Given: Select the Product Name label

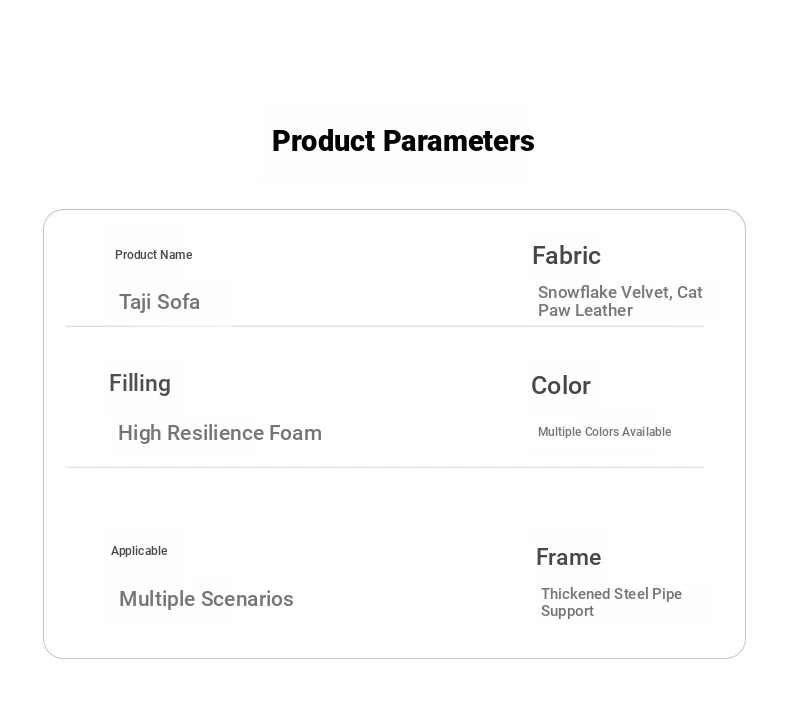Looking at the screenshot, I should tap(154, 255).
